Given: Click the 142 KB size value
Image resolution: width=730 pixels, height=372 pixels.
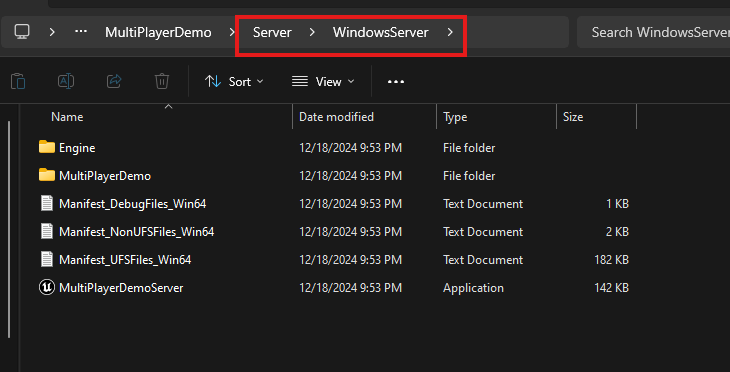Looking at the screenshot, I should coord(611,288).
